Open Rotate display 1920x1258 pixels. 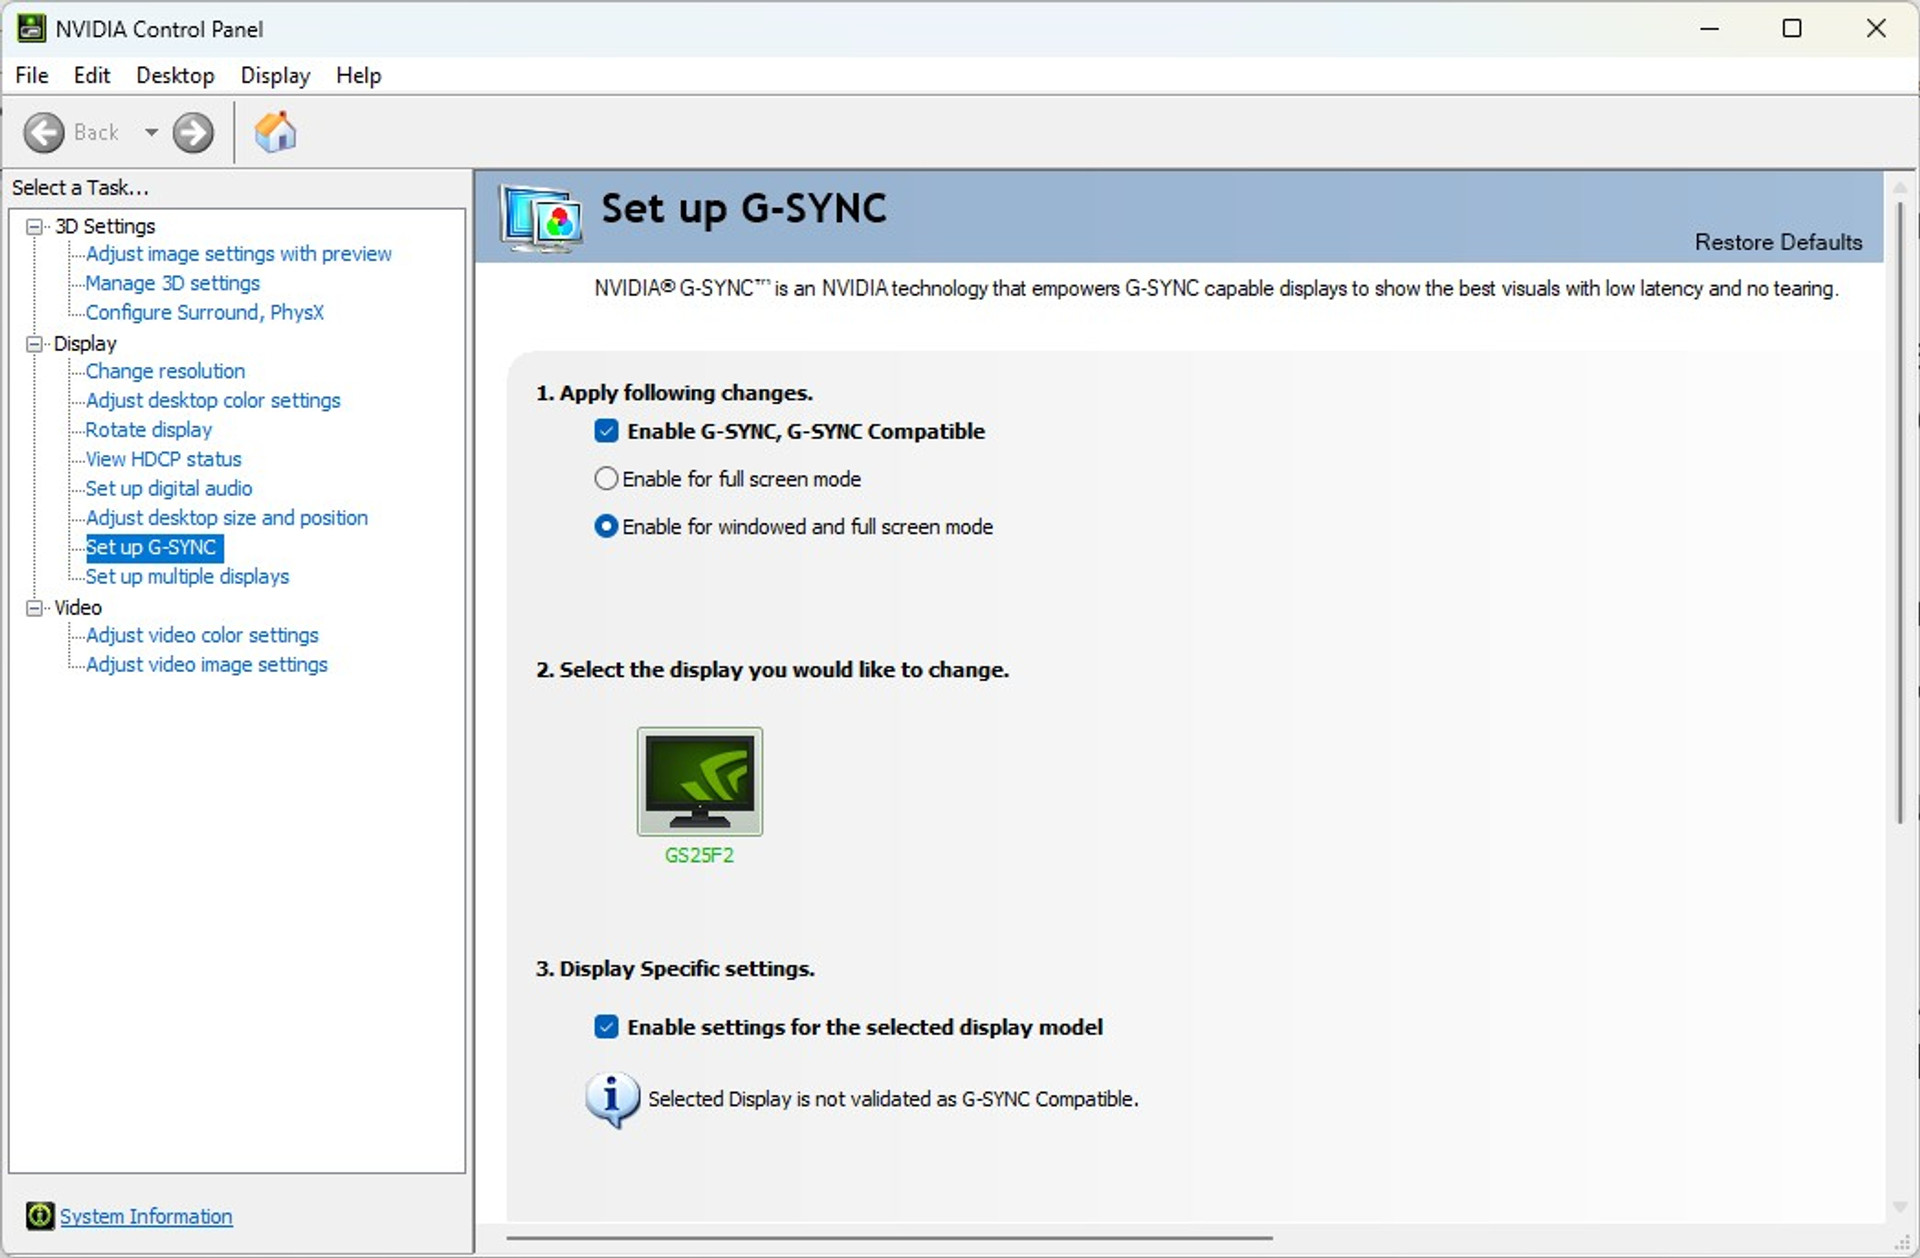(148, 430)
